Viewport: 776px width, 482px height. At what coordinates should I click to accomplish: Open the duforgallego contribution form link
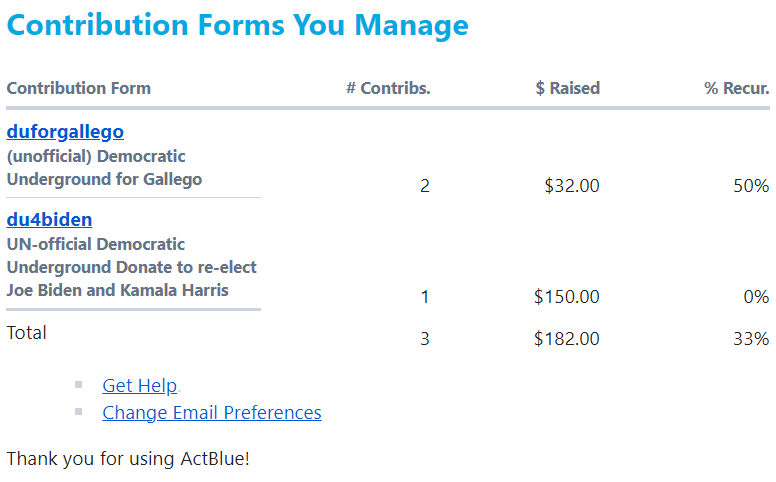click(65, 132)
